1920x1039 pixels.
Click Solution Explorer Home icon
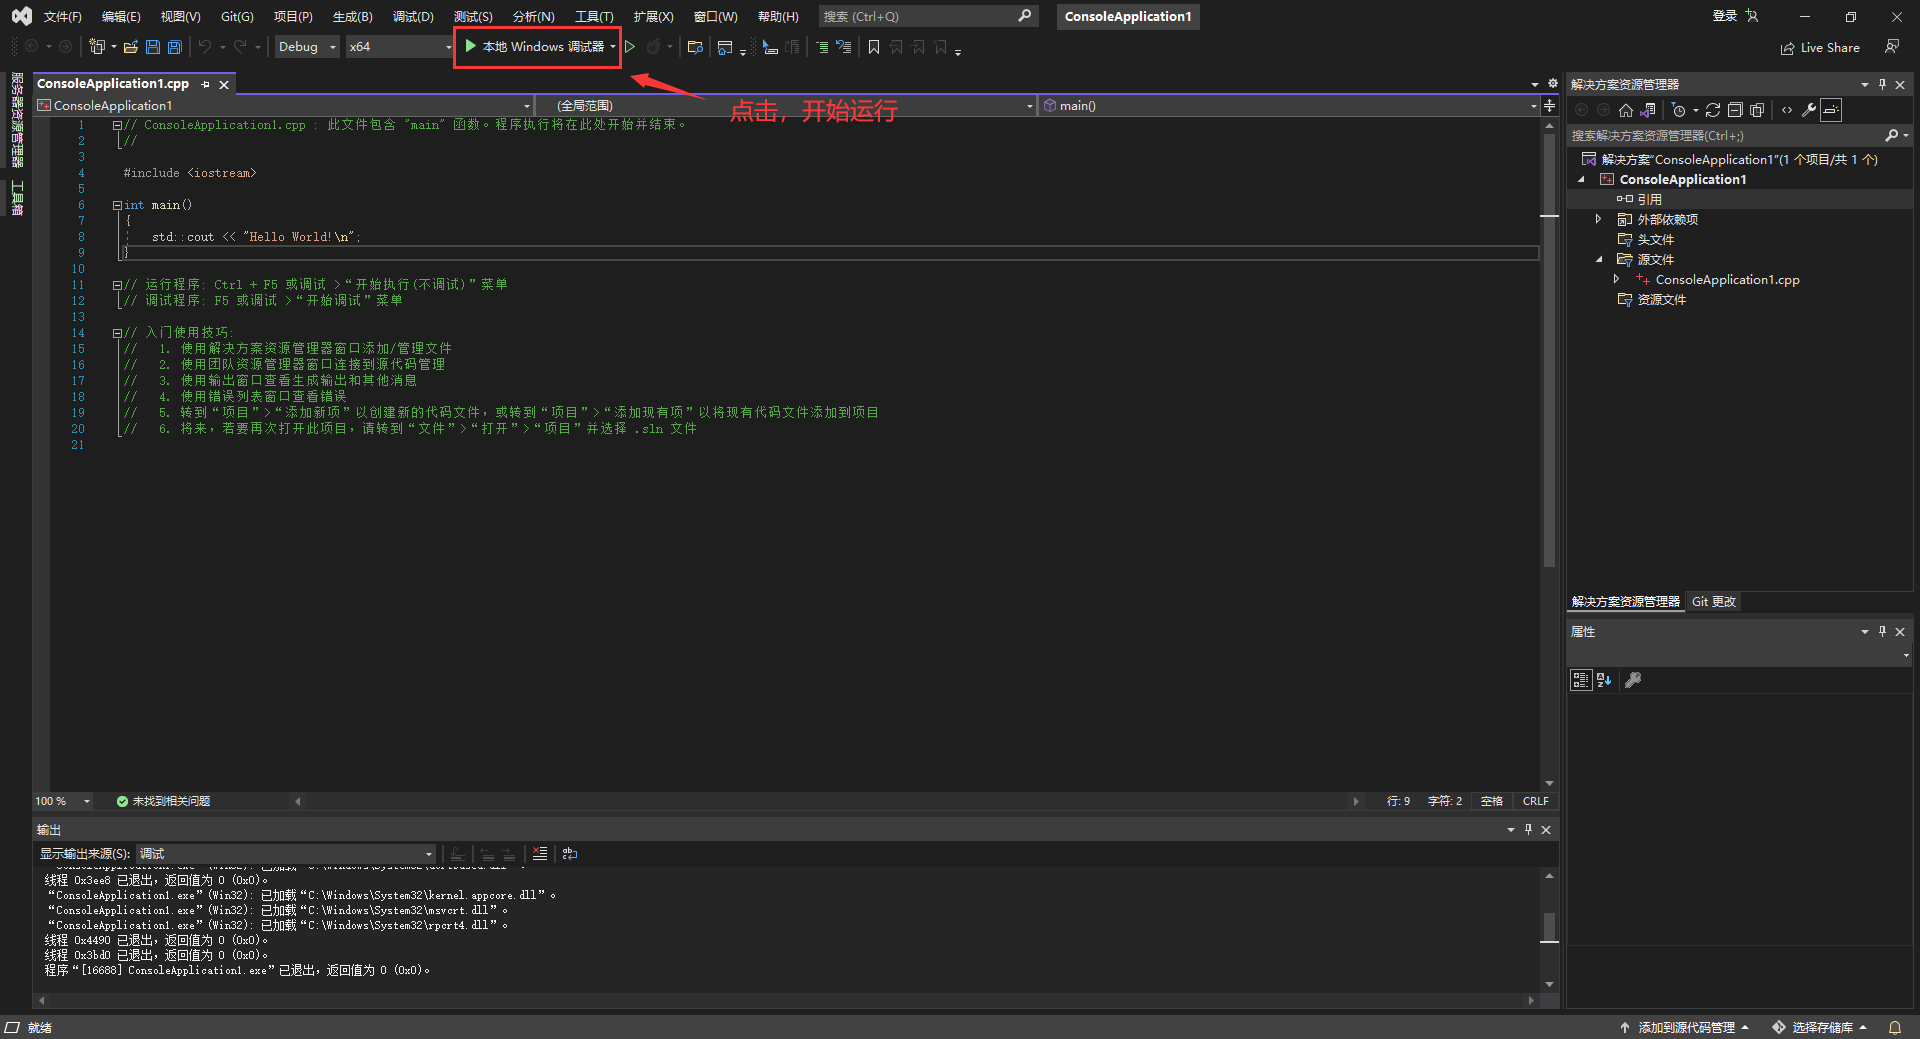(x=1626, y=110)
